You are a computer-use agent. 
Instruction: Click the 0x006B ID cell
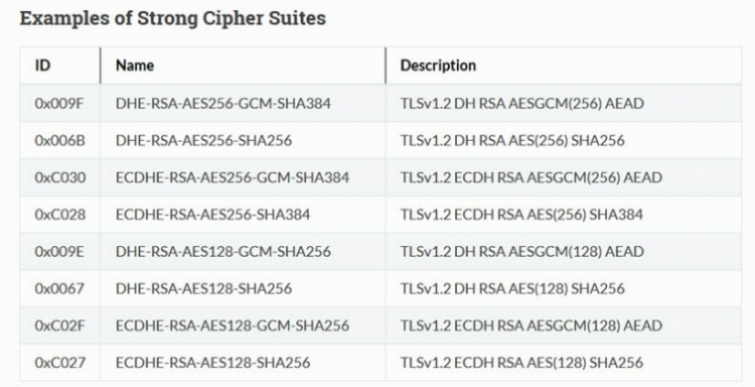pos(60,141)
